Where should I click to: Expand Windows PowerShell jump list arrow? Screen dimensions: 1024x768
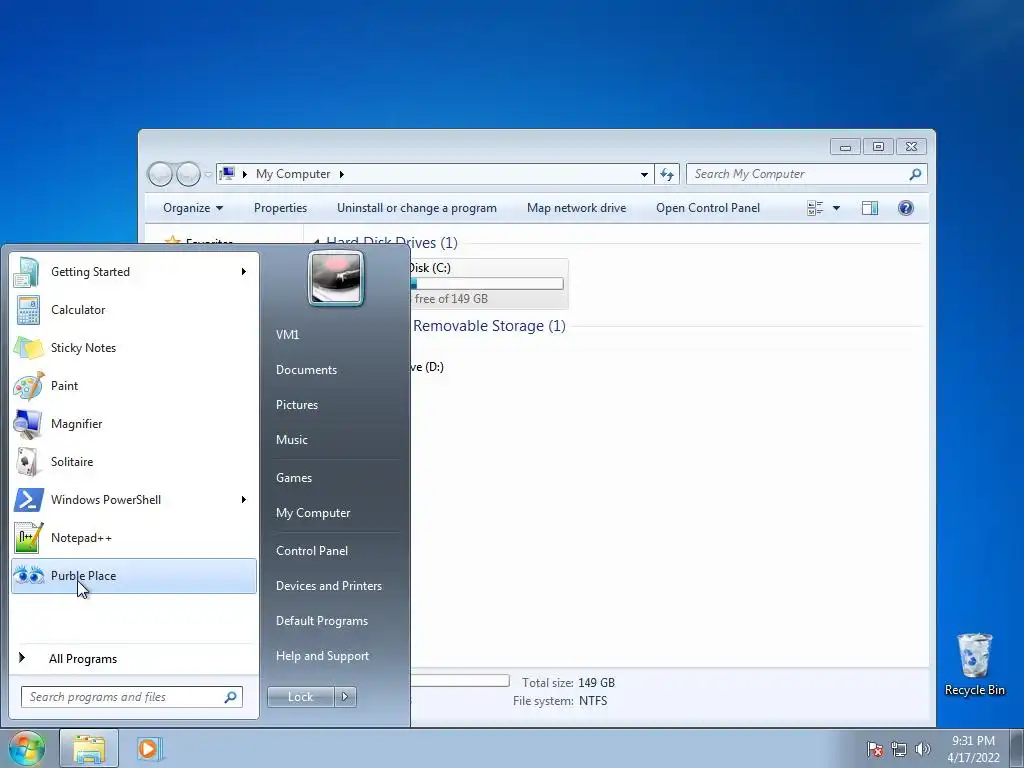point(244,500)
